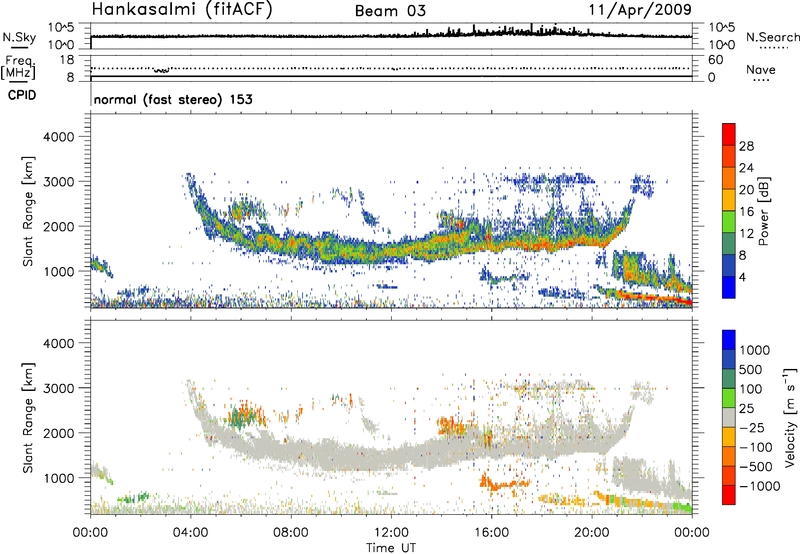Click the 1000 tick of the velocity panel axis
The width and height of the screenshot is (800, 554).
(x=59, y=478)
